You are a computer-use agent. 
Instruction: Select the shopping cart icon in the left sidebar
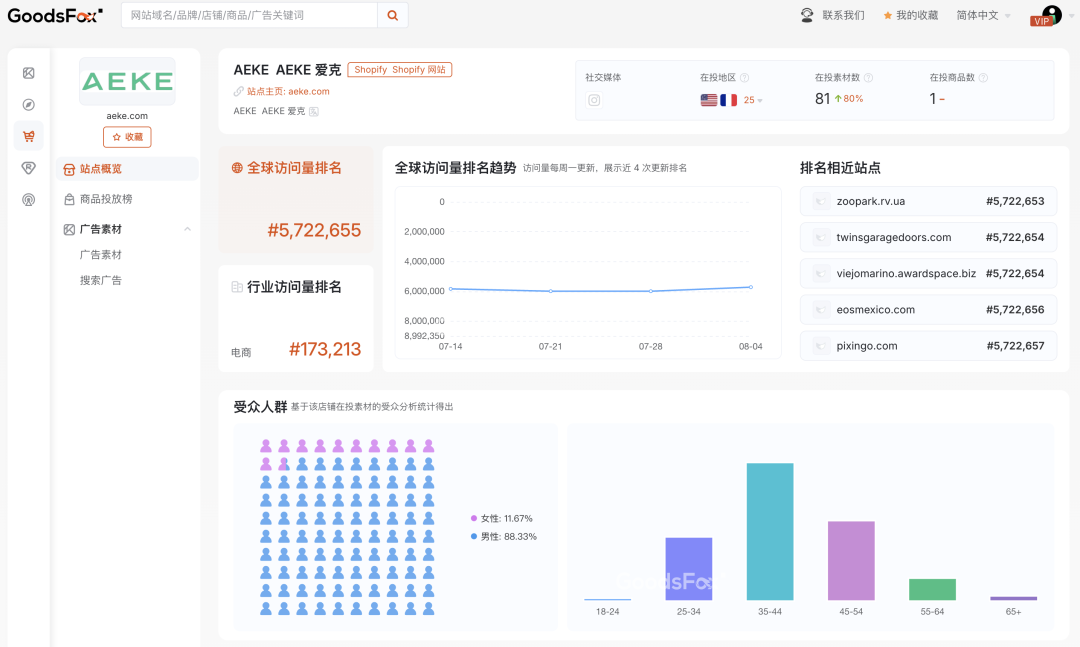(28, 136)
